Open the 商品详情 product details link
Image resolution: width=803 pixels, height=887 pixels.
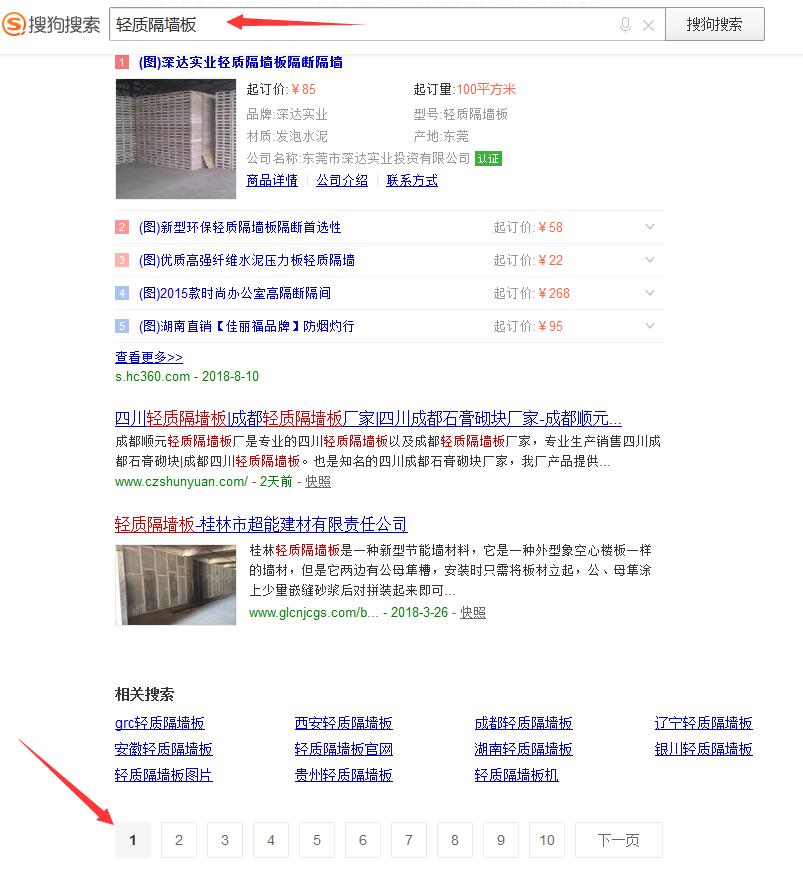click(x=272, y=181)
